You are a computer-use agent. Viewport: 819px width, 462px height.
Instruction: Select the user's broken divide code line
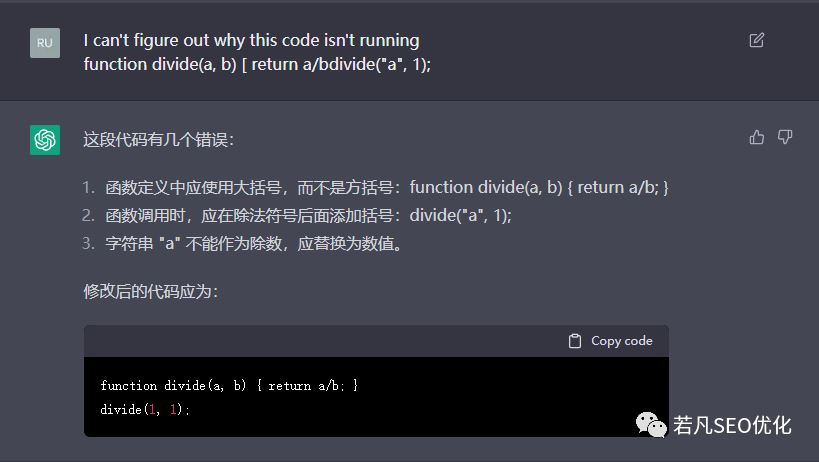tap(257, 63)
